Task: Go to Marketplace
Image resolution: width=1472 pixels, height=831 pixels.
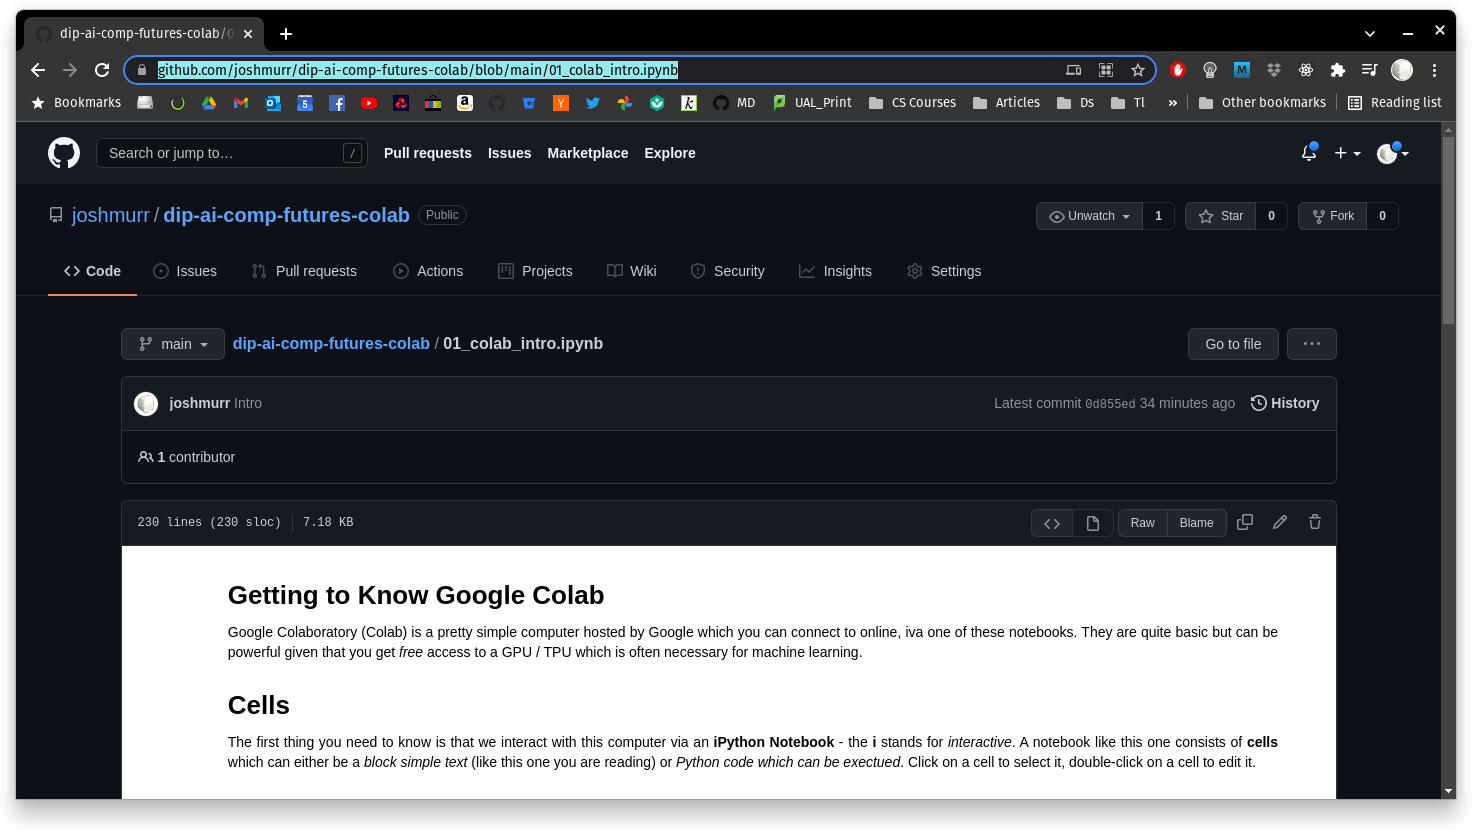Action: coord(588,153)
